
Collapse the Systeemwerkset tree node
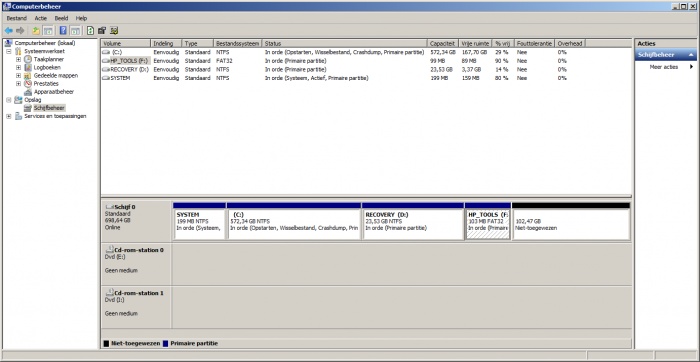tap(8, 51)
